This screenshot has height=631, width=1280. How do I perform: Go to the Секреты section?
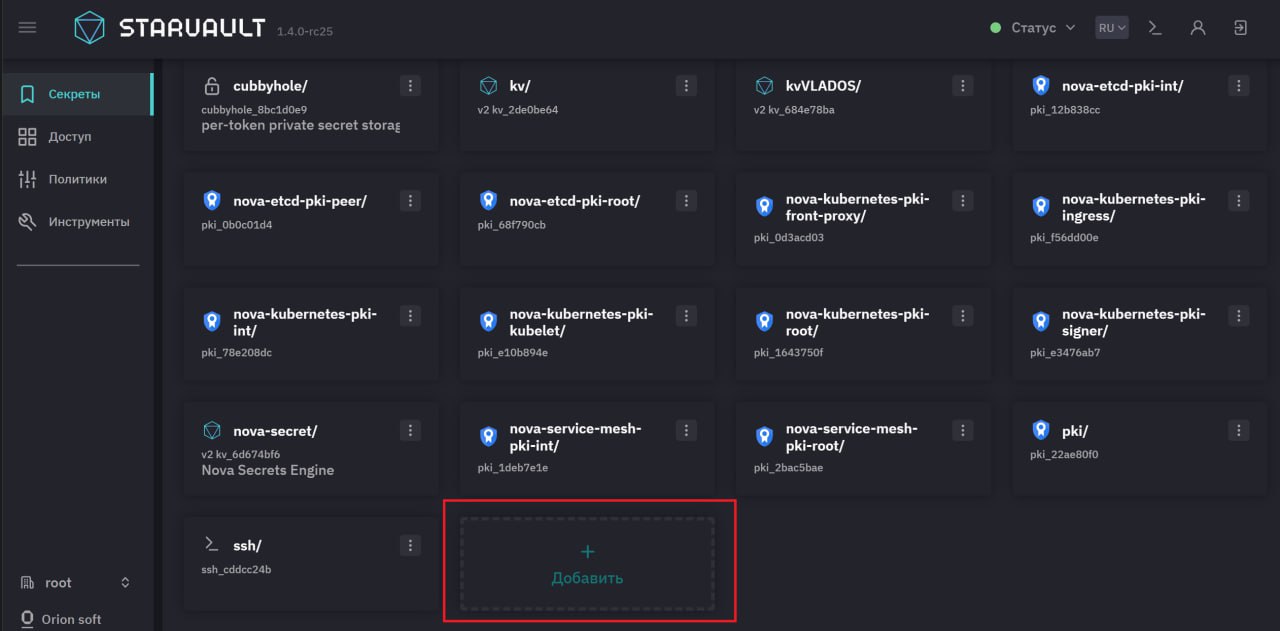click(x=76, y=94)
